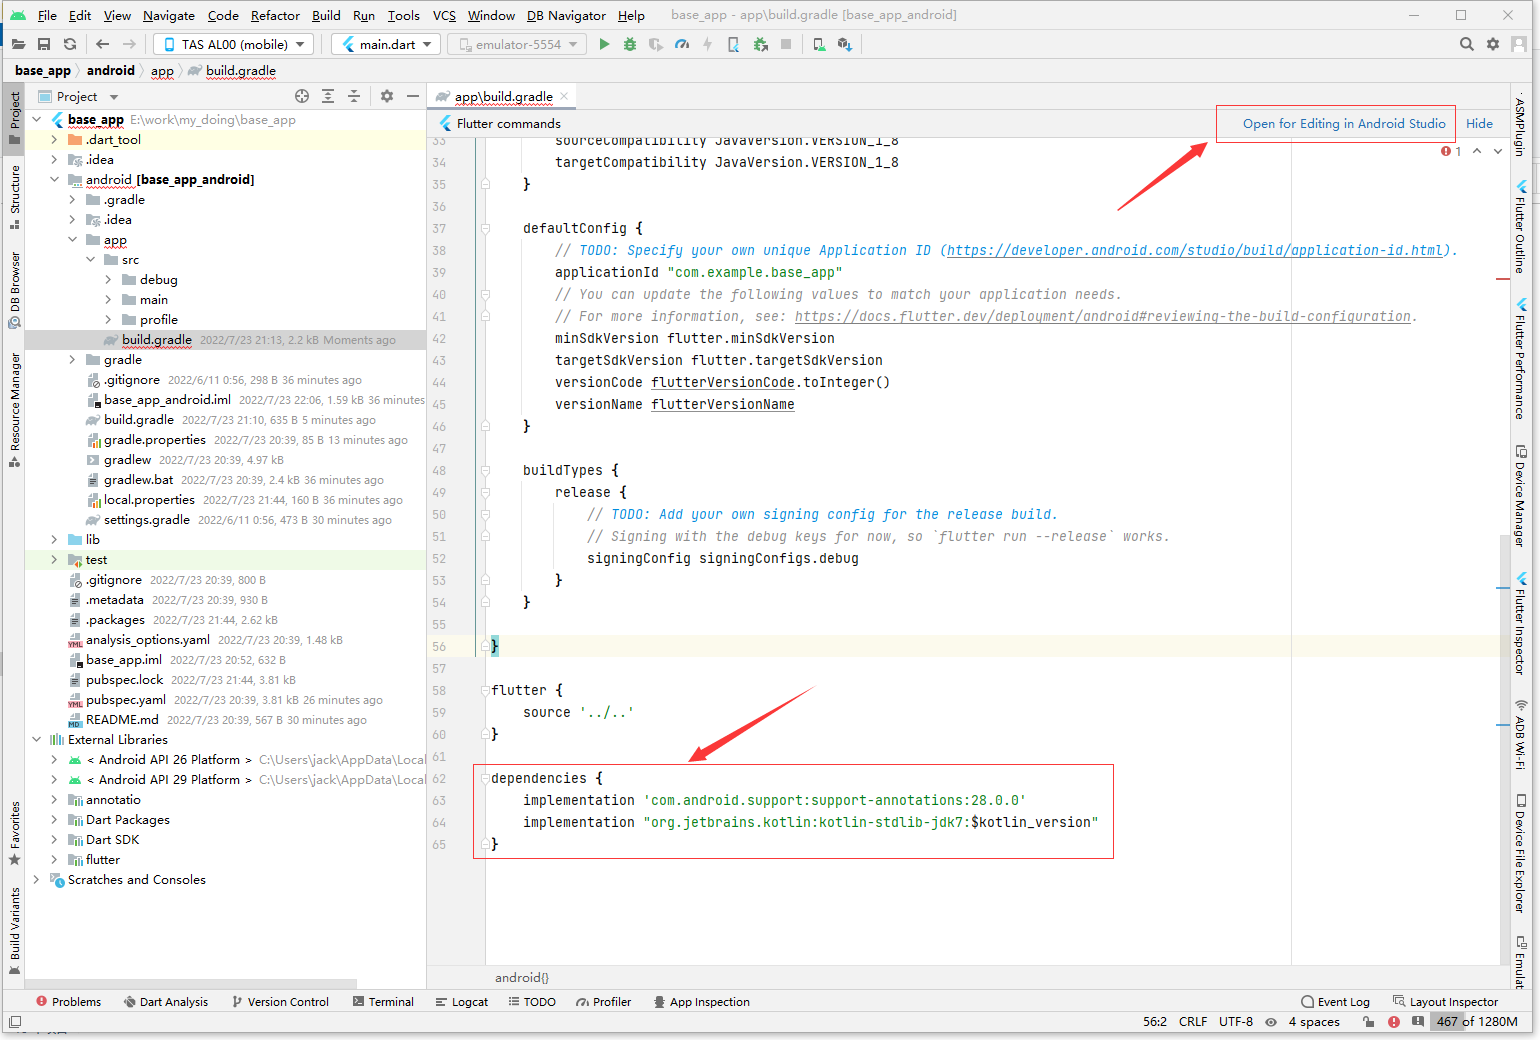The height and width of the screenshot is (1040, 1540).
Task: Toggle the read-only lock in the status bar
Action: click(x=1368, y=1021)
